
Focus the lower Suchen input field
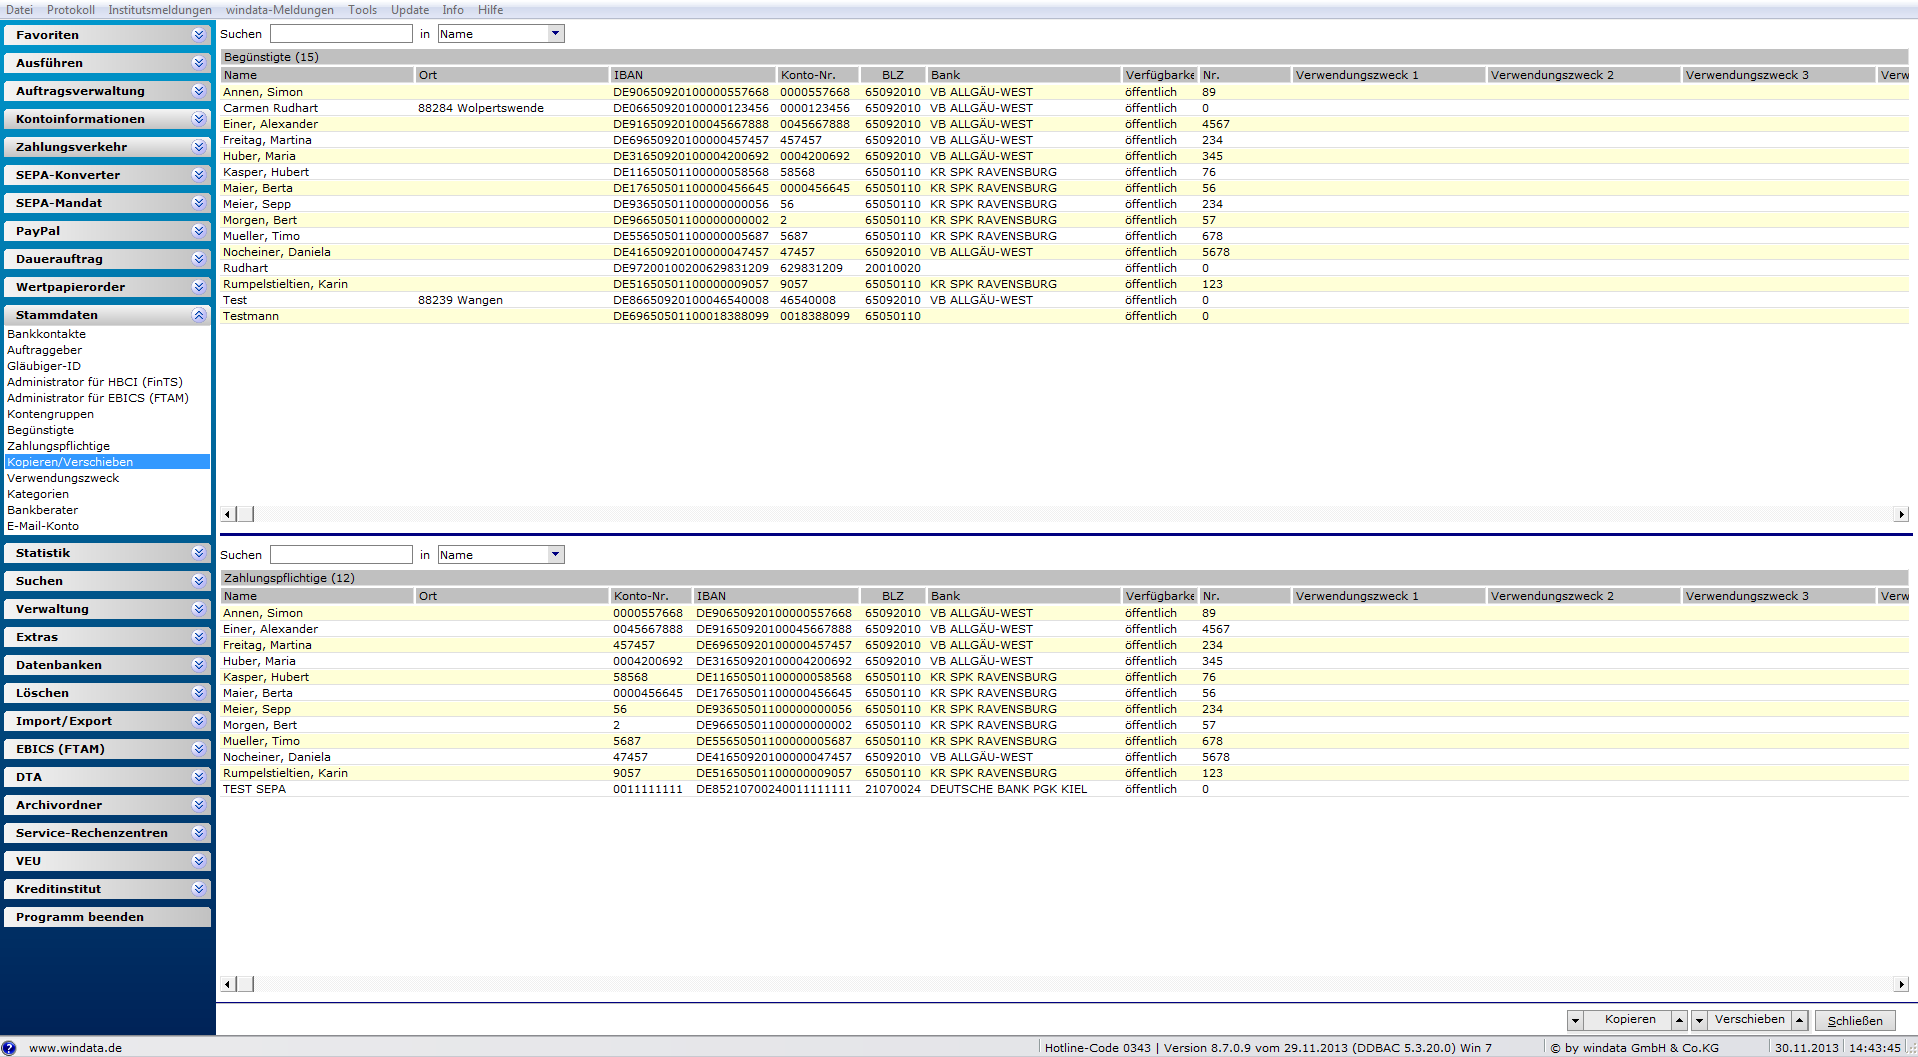click(x=341, y=555)
